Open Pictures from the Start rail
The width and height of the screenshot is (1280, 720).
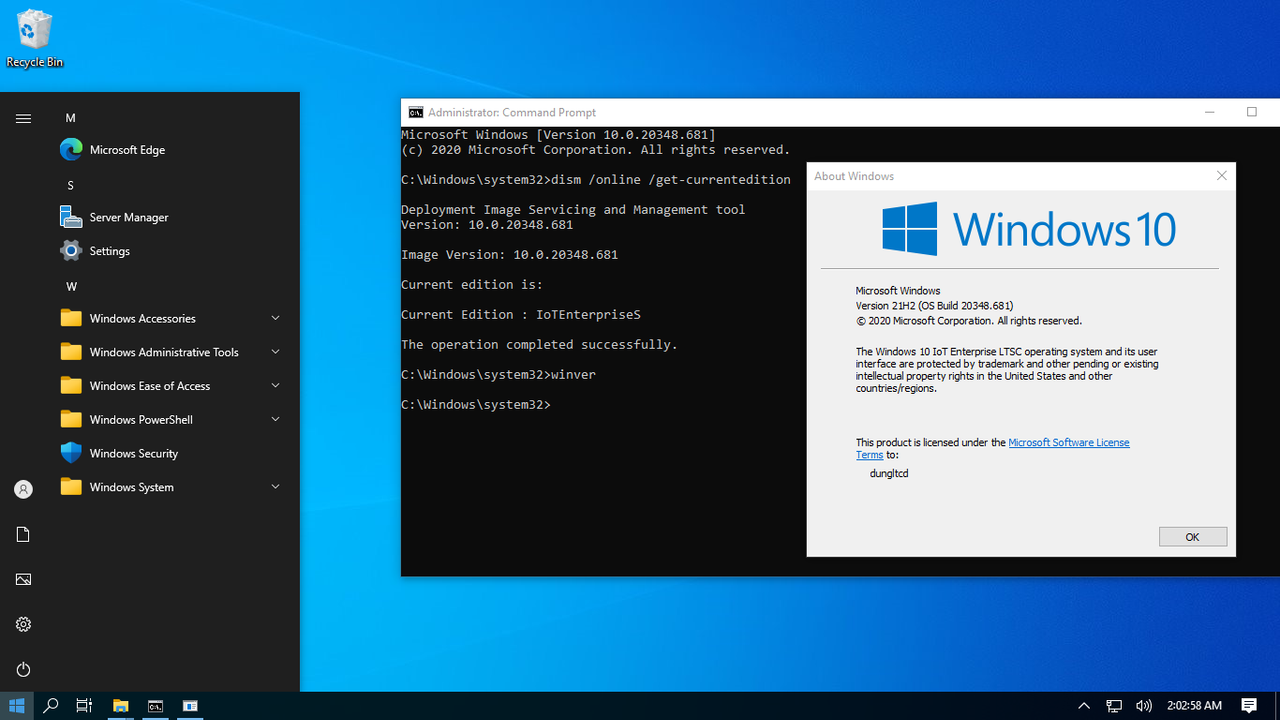[23, 579]
